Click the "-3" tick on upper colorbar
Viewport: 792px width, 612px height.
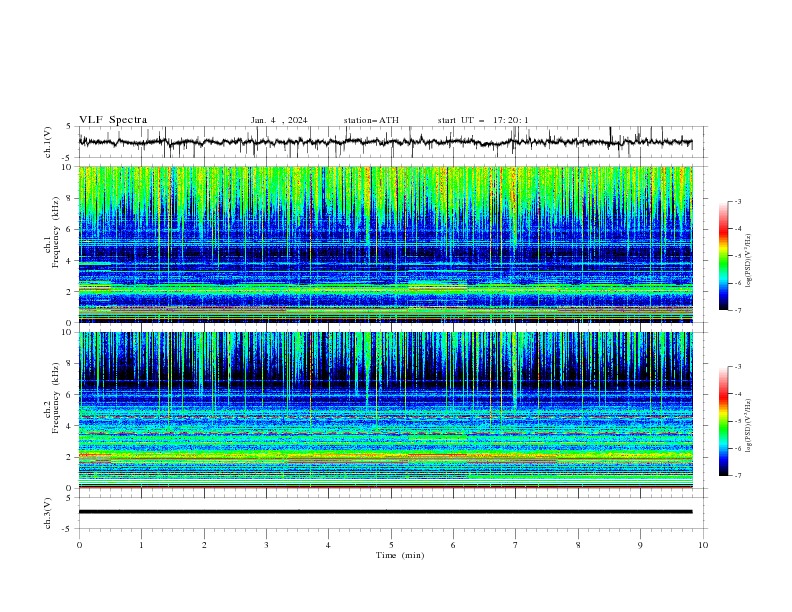coord(737,201)
